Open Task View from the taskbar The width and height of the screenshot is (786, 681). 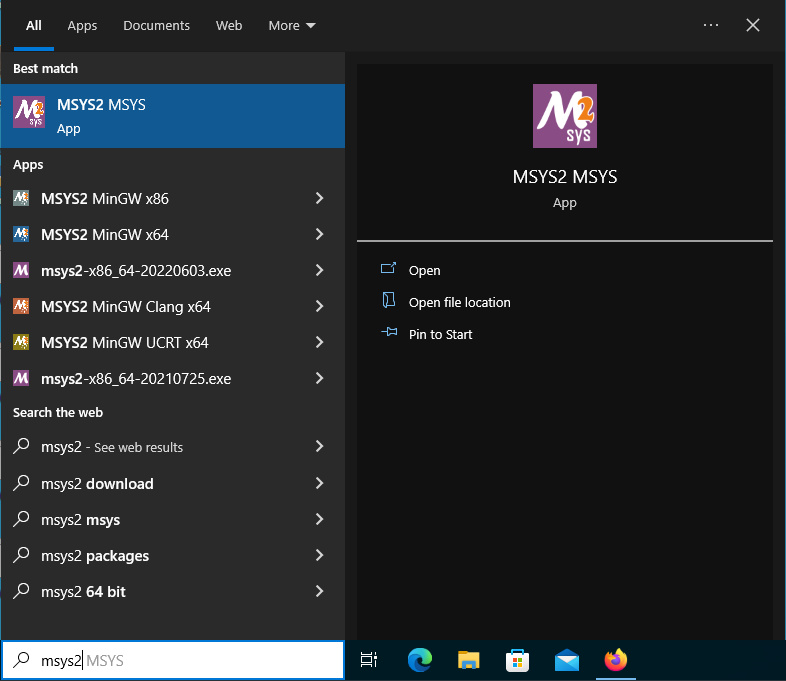[369, 660]
